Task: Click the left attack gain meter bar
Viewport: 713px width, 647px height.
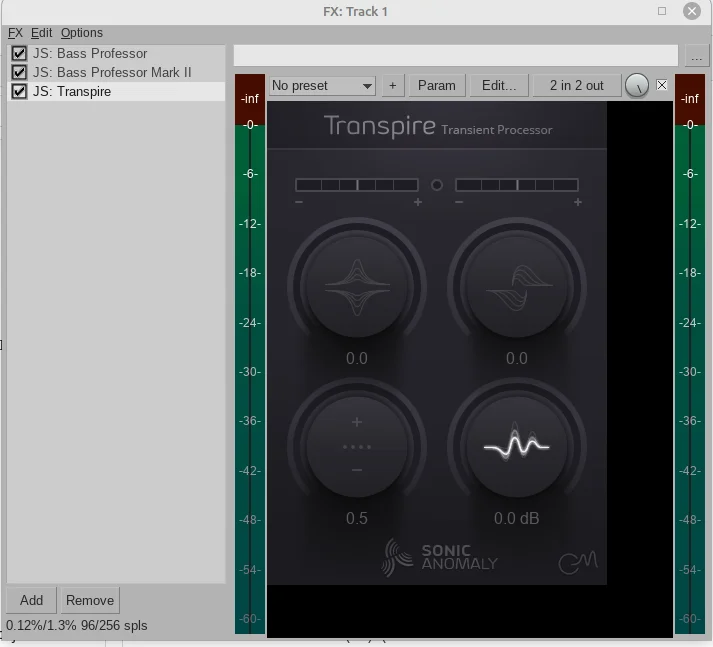Action: (x=357, y=185)
